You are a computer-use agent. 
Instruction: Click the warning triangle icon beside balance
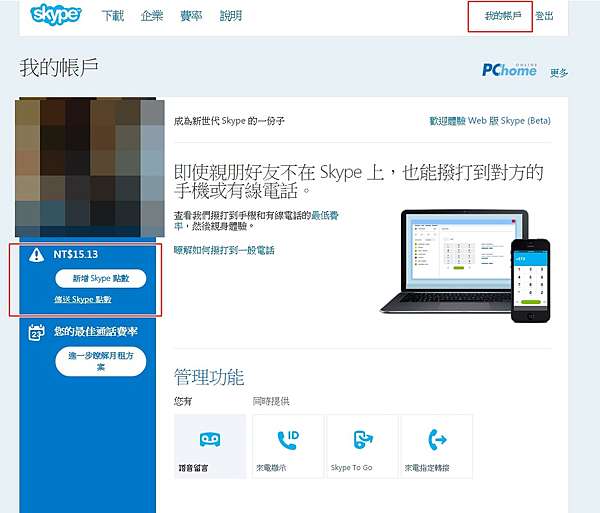pos(36,255)
